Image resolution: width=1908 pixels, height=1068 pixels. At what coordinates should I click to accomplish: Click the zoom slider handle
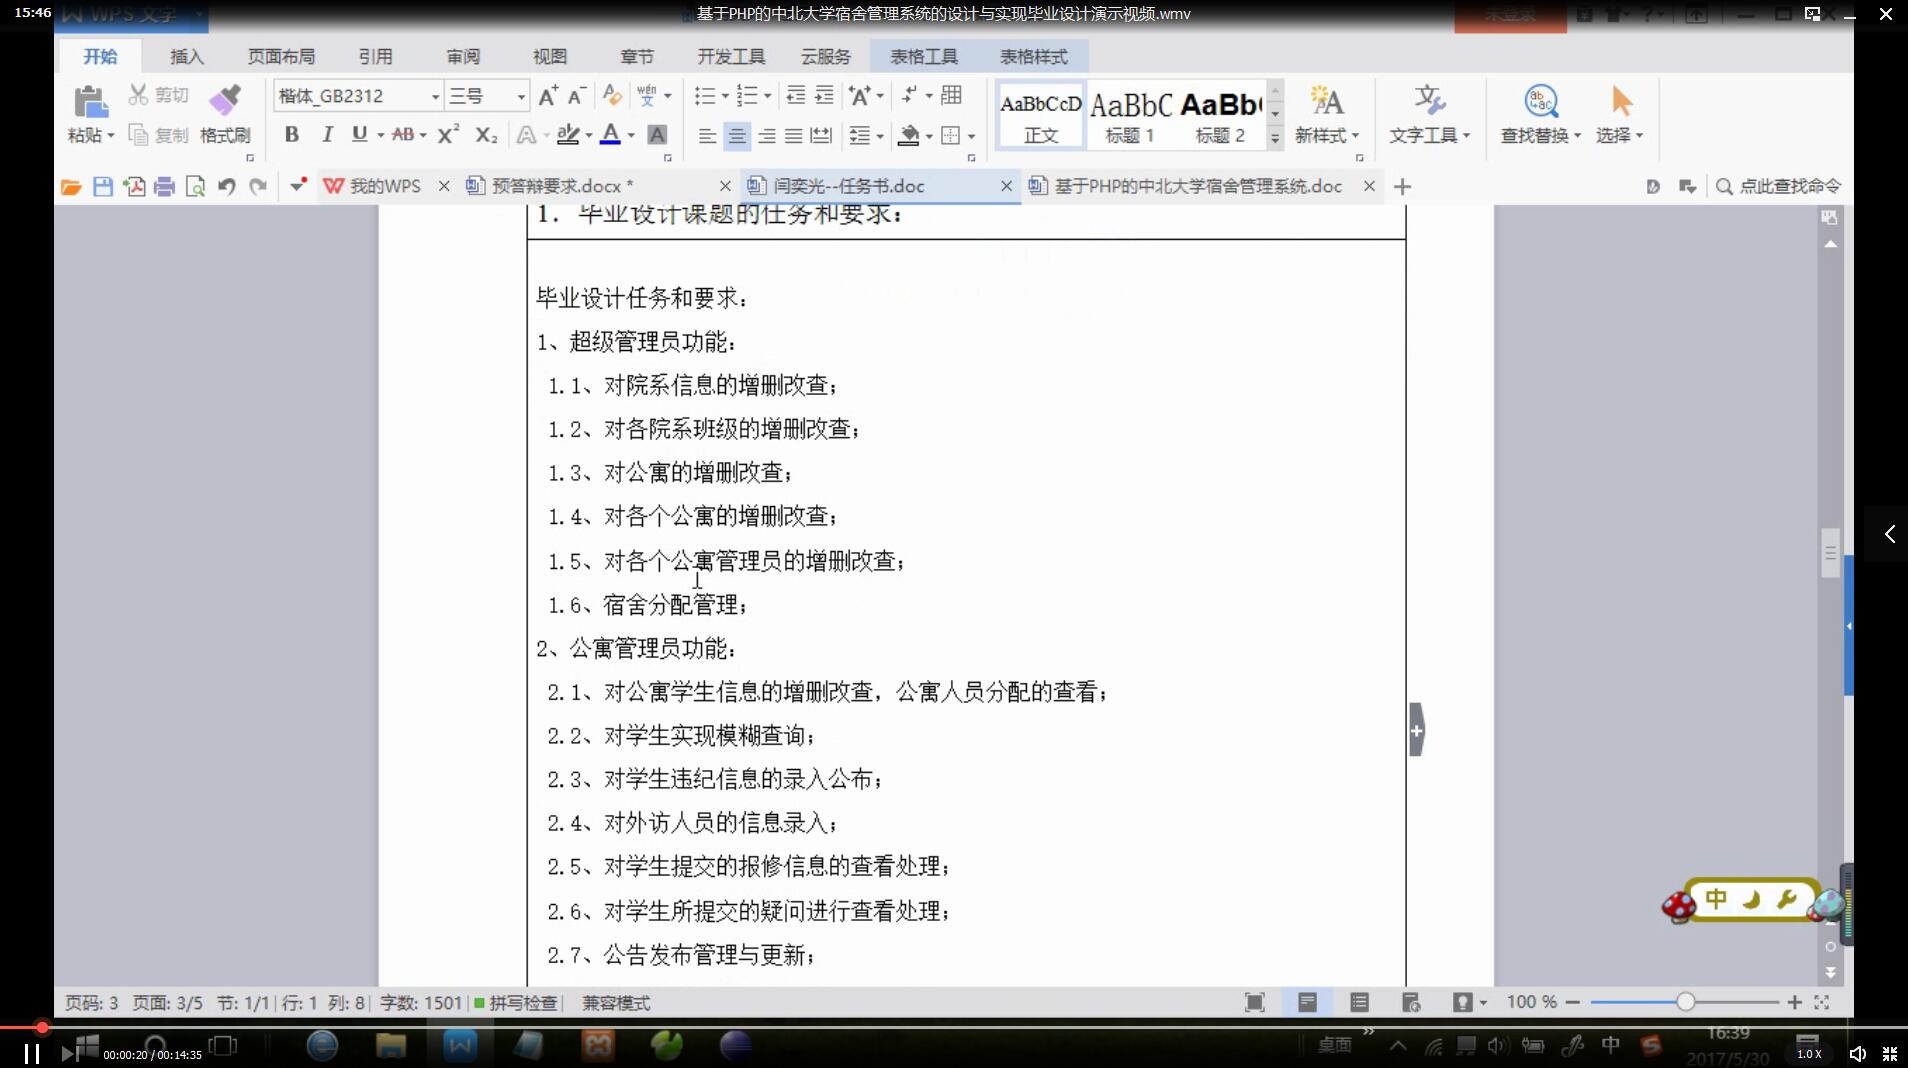[x=1686, y=1002]
